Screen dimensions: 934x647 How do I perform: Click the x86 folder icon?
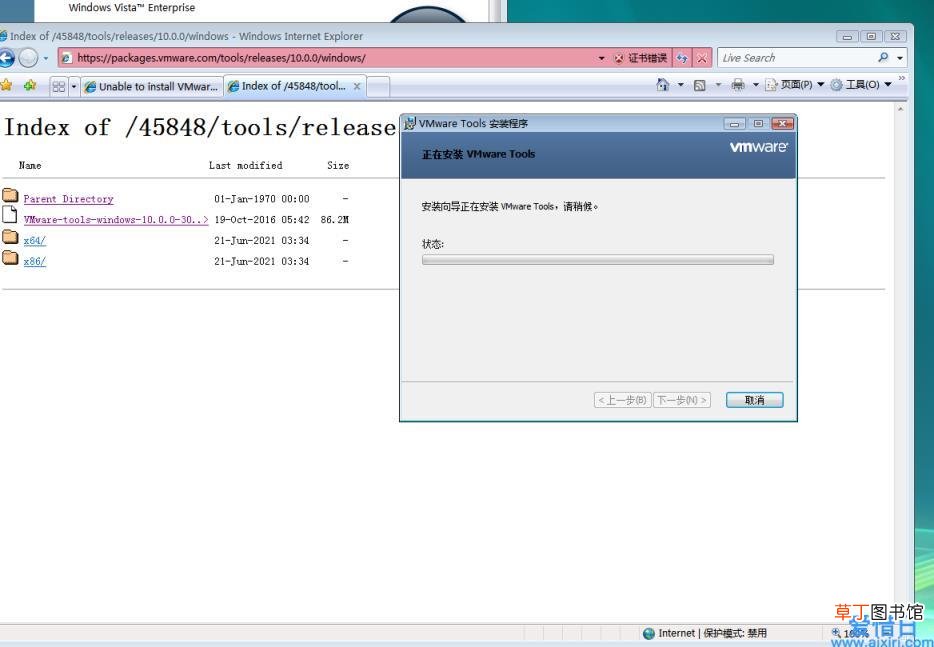pos(10,257)
